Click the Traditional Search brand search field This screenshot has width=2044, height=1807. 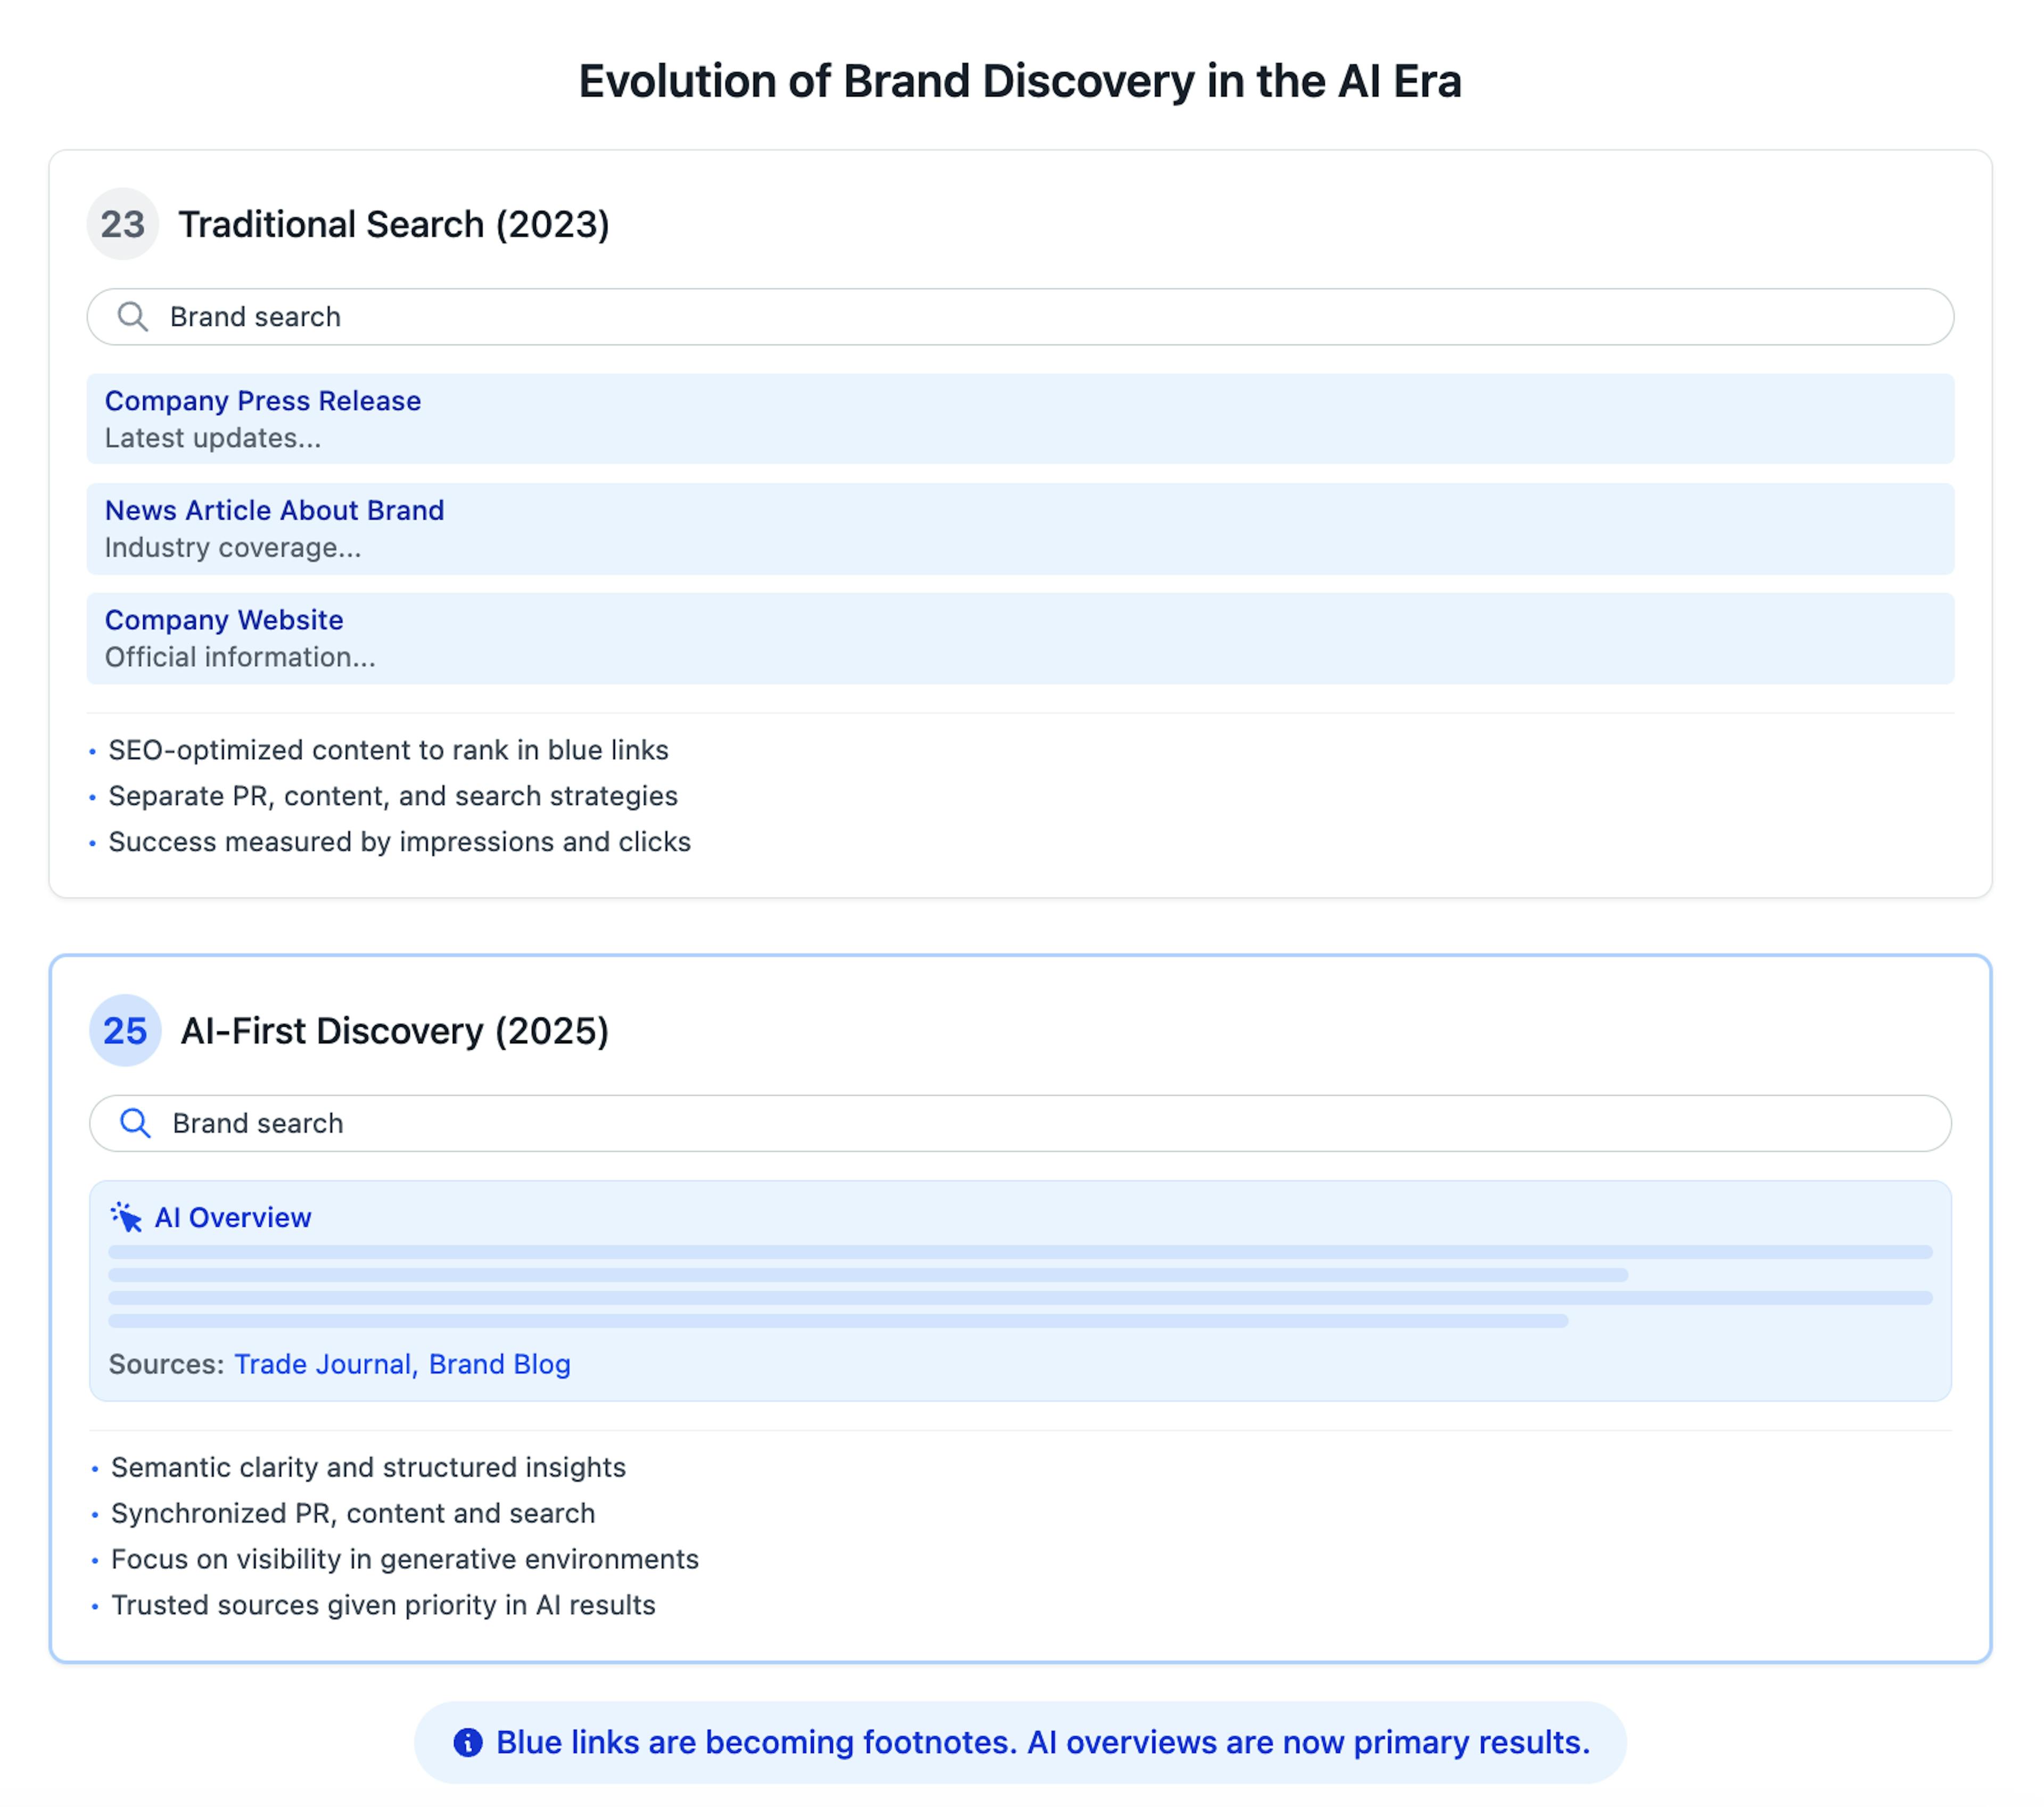[1020, 317]
